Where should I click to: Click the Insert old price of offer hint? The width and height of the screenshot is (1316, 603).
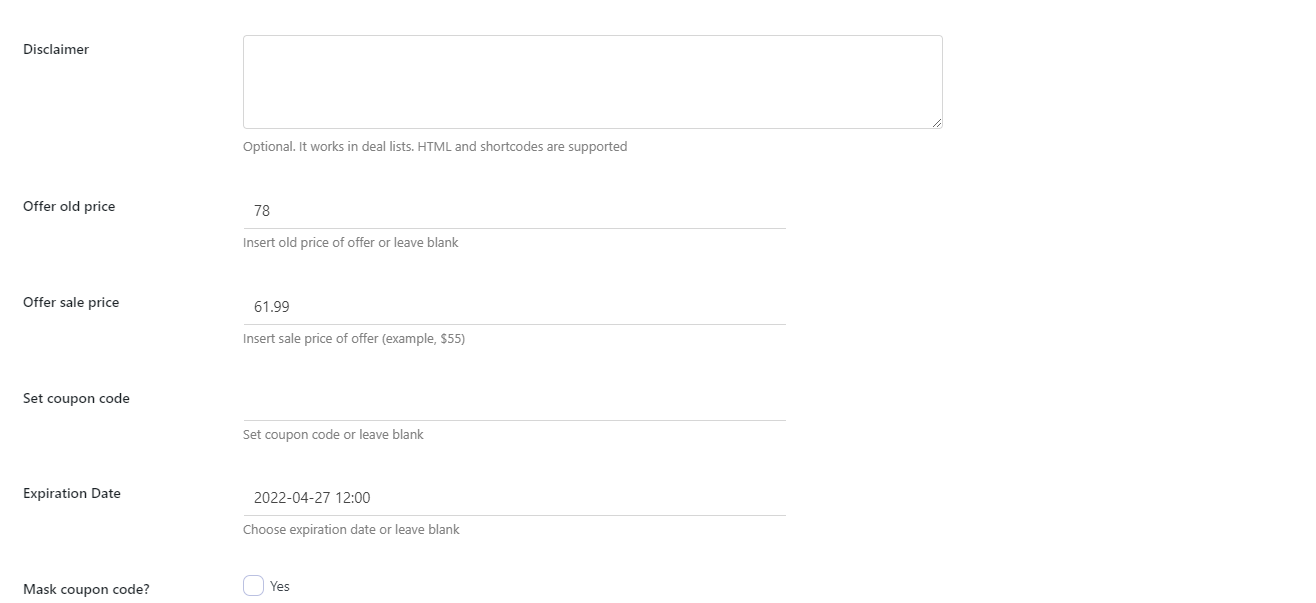(351, 242)
